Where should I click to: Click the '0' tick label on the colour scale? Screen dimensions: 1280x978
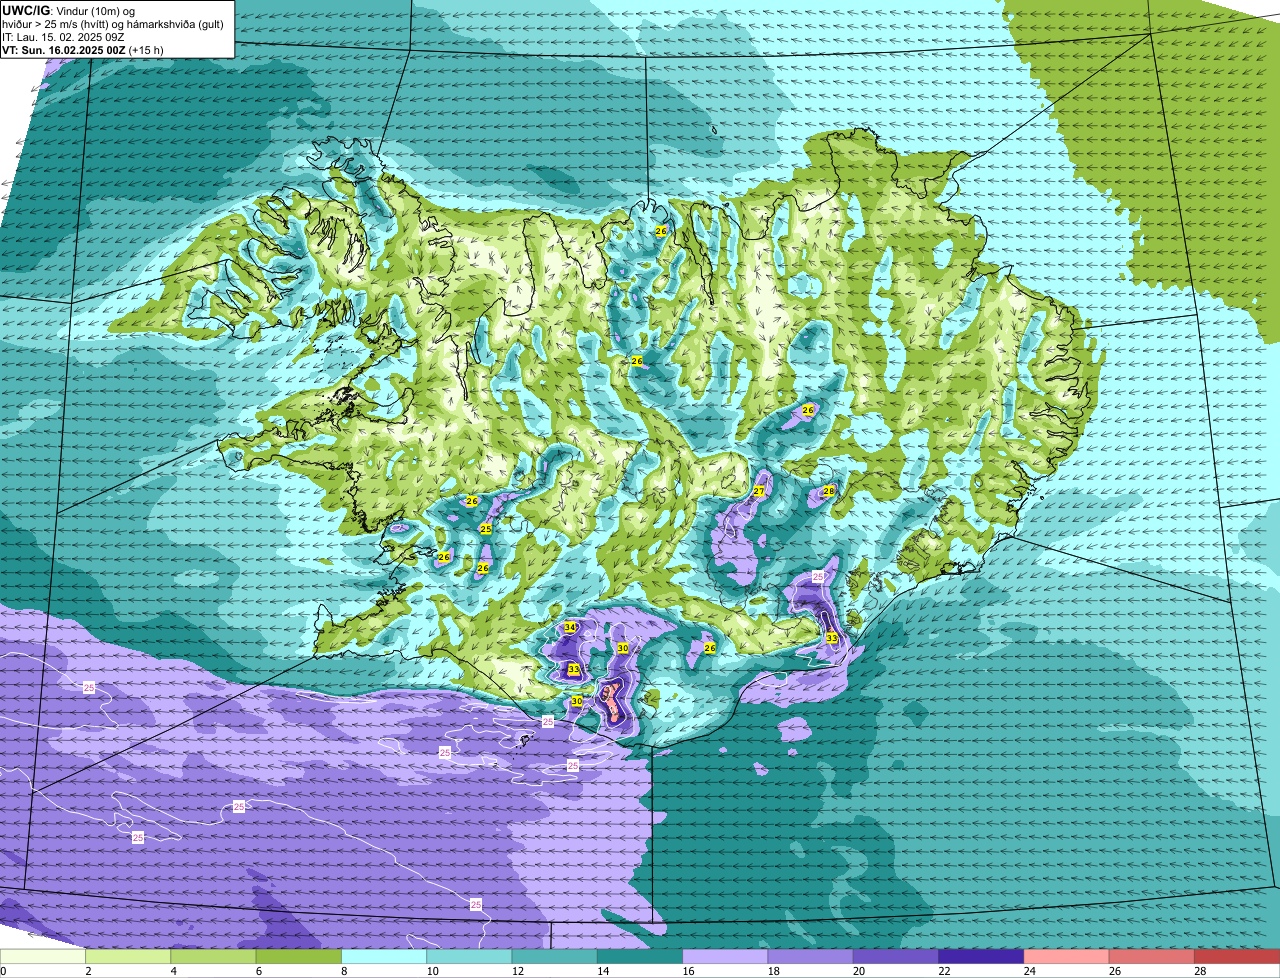coord(3,971)
